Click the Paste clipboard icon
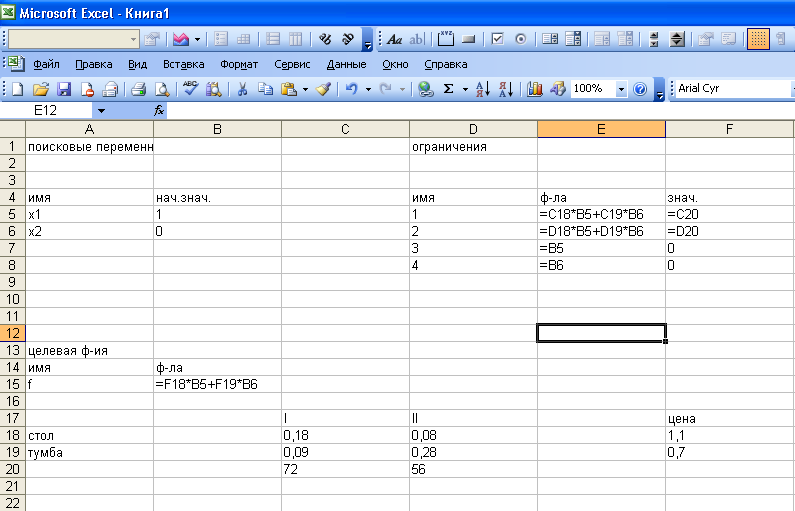This screenshot has height=511, width=795. click(288, 89)
